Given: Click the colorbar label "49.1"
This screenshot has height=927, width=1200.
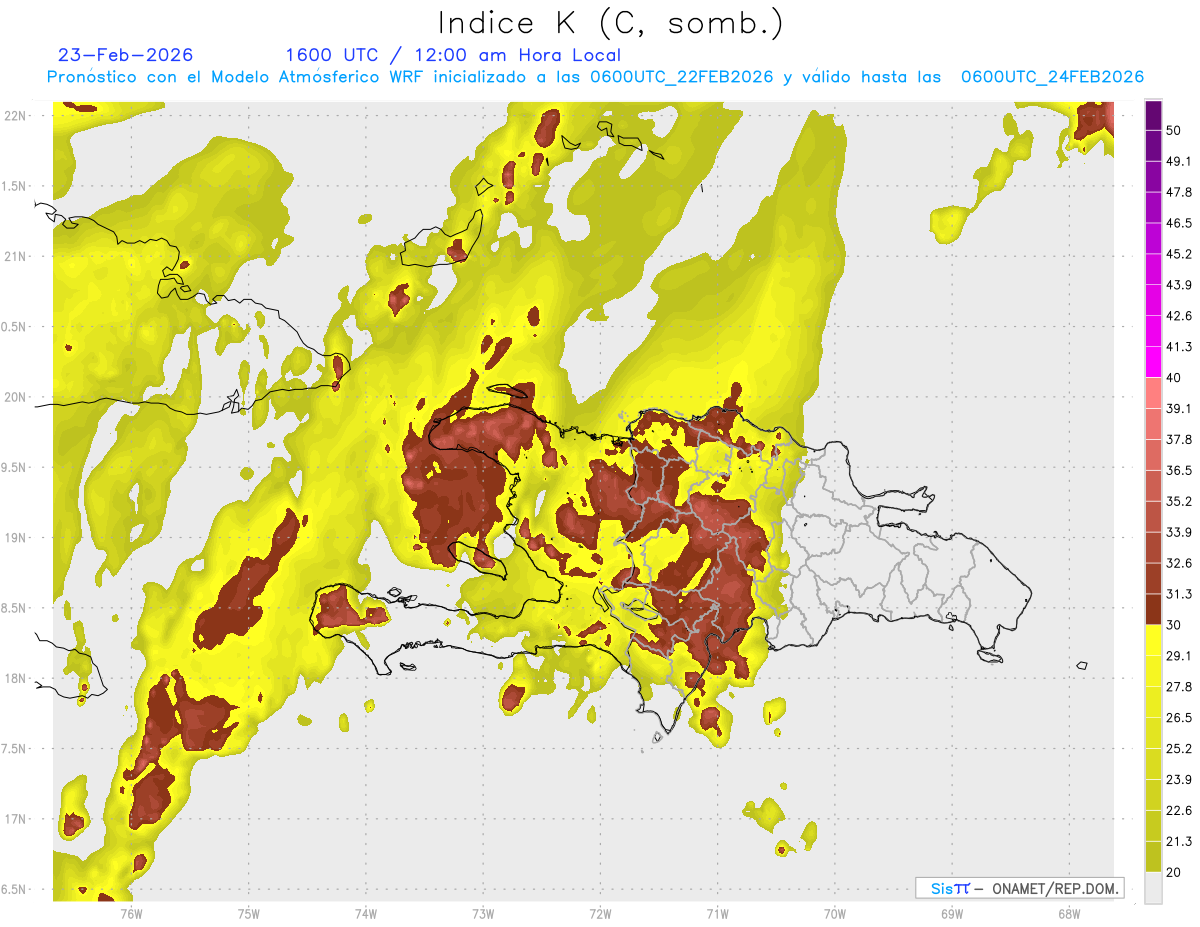Looking at the screenshot, I should (x=1179, y=161).
